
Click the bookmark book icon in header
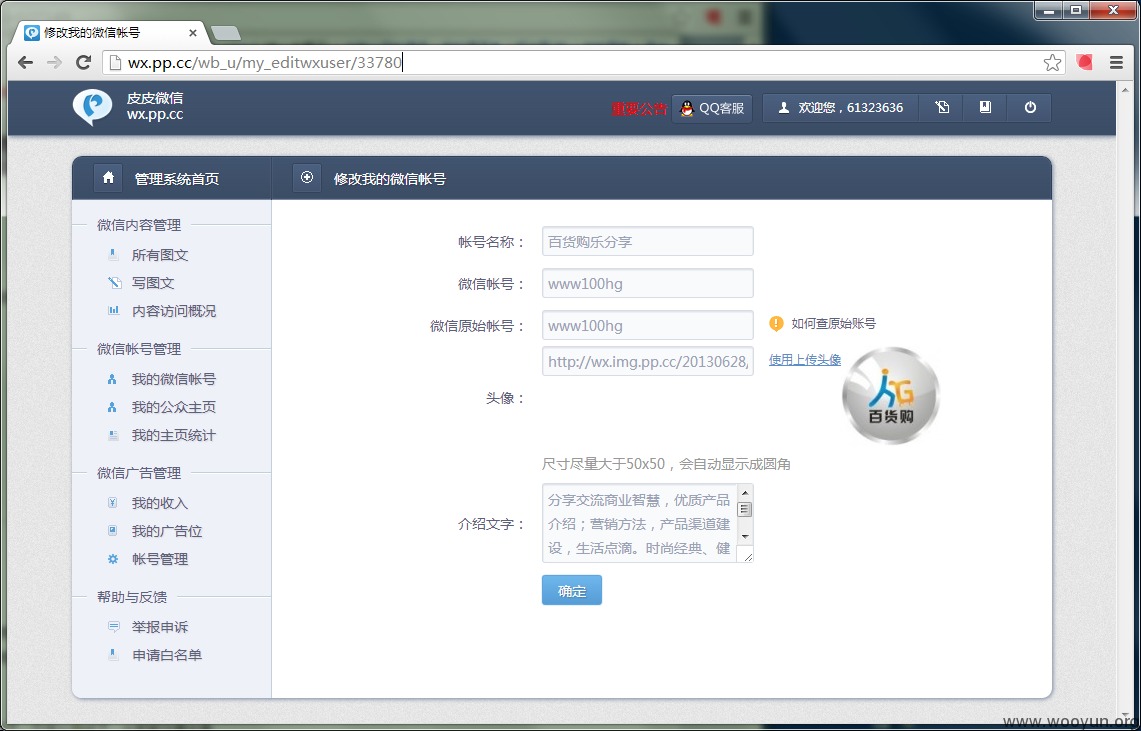[985, 108]
